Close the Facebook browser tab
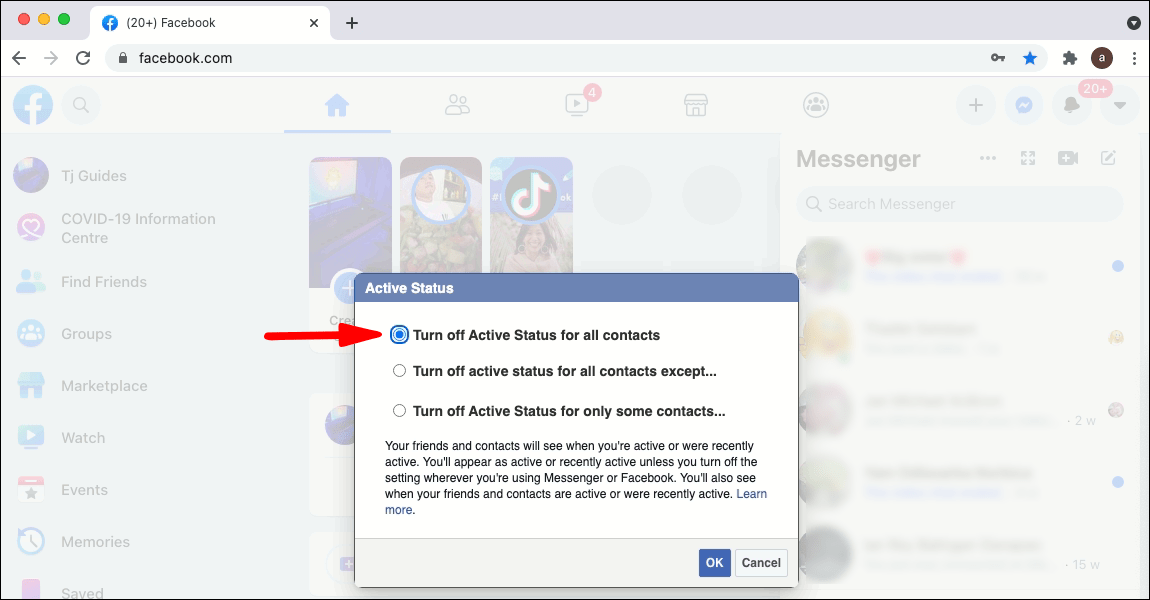This screenshot has width=1150, height=600. pyautogui.click(x=314, y=23)
